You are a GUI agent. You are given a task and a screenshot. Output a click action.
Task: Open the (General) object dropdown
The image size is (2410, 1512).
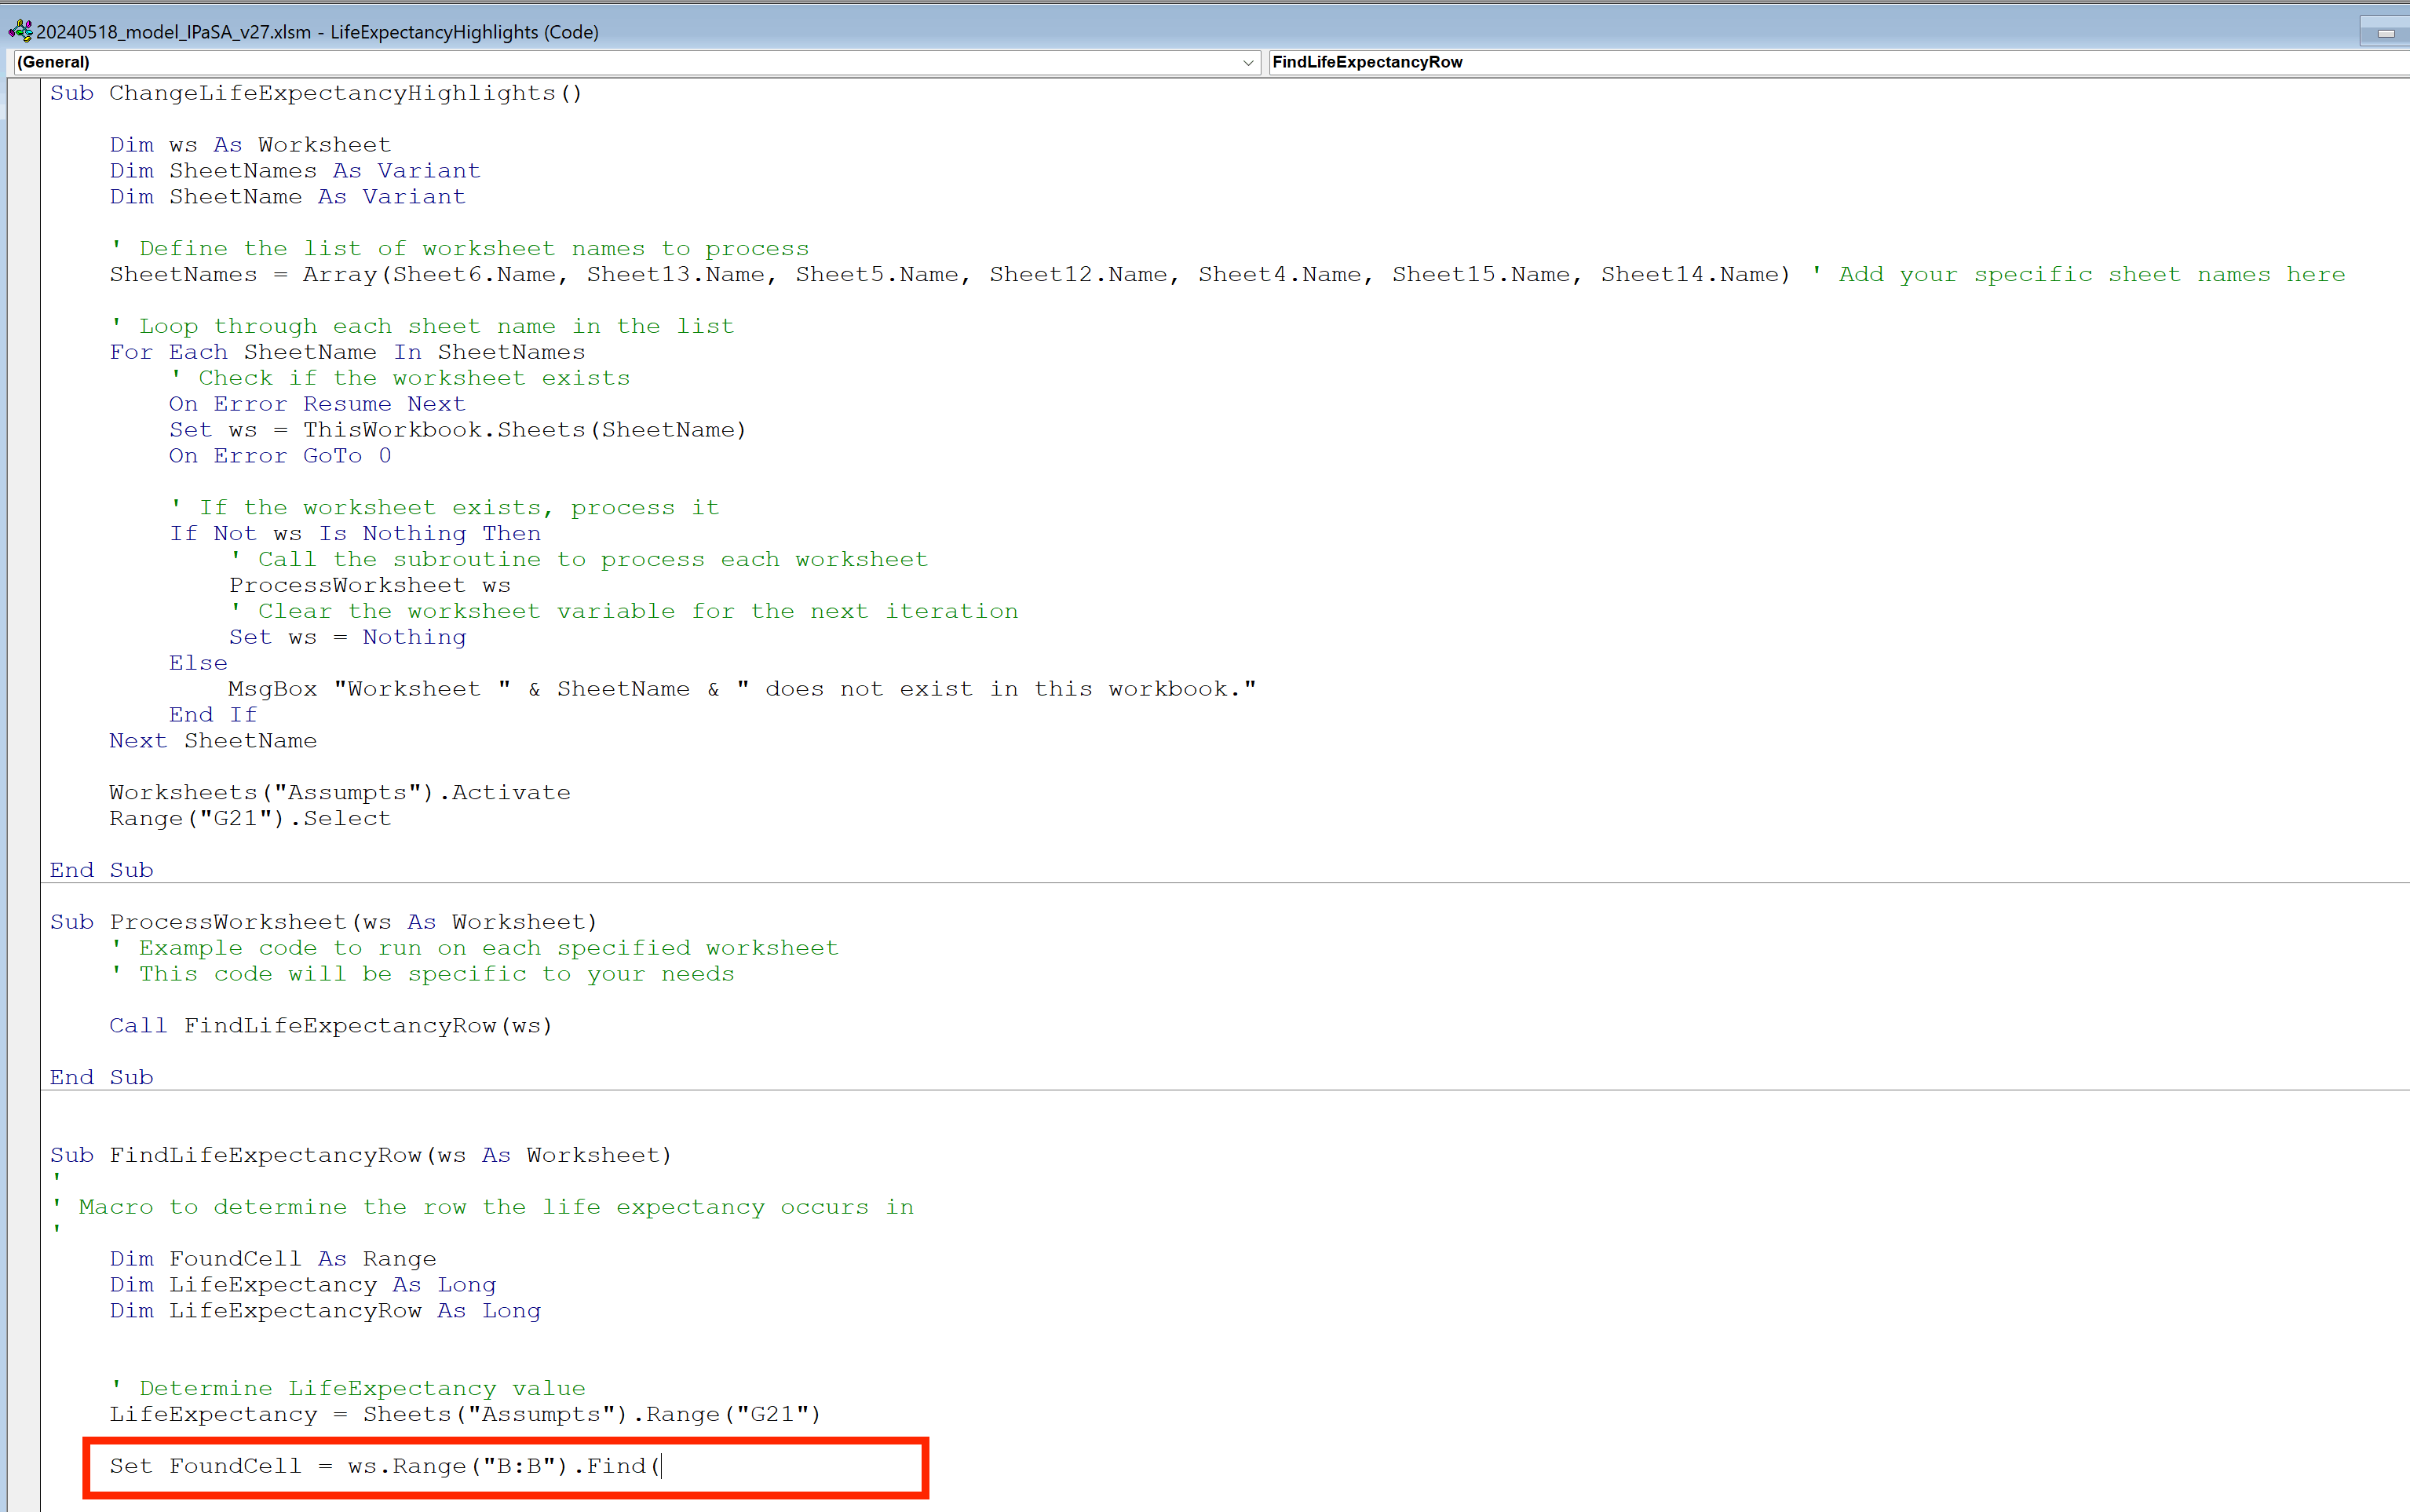coord(630,62)
